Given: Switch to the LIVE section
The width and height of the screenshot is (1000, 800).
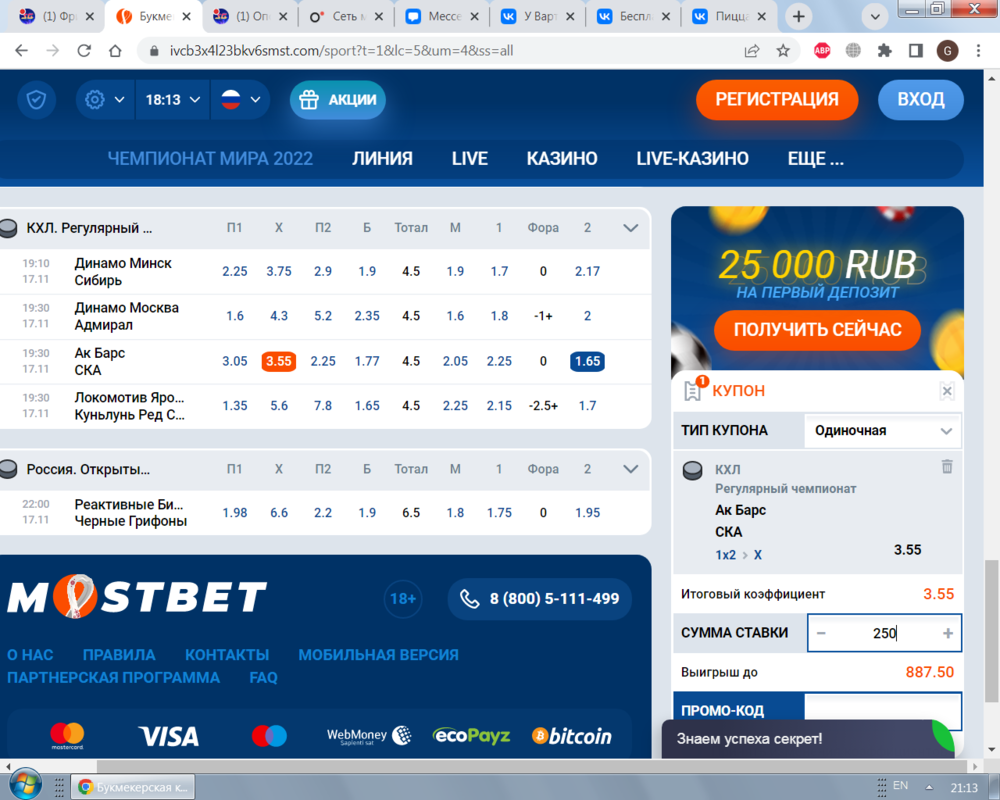Looking at the screenshot, I should tap(469, 158).
